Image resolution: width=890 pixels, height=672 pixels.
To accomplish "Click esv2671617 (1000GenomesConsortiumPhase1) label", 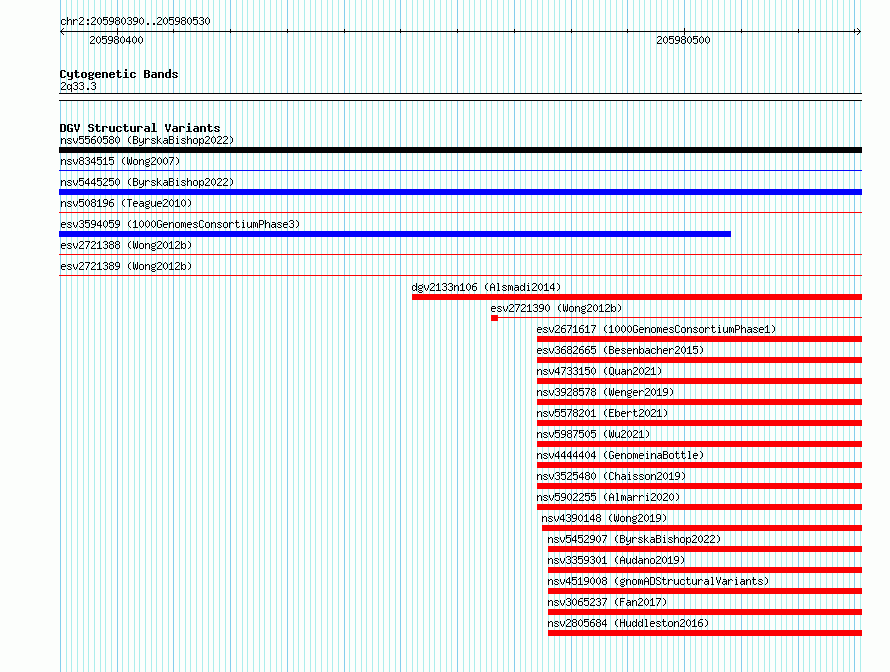I will (x=656, y=329).
